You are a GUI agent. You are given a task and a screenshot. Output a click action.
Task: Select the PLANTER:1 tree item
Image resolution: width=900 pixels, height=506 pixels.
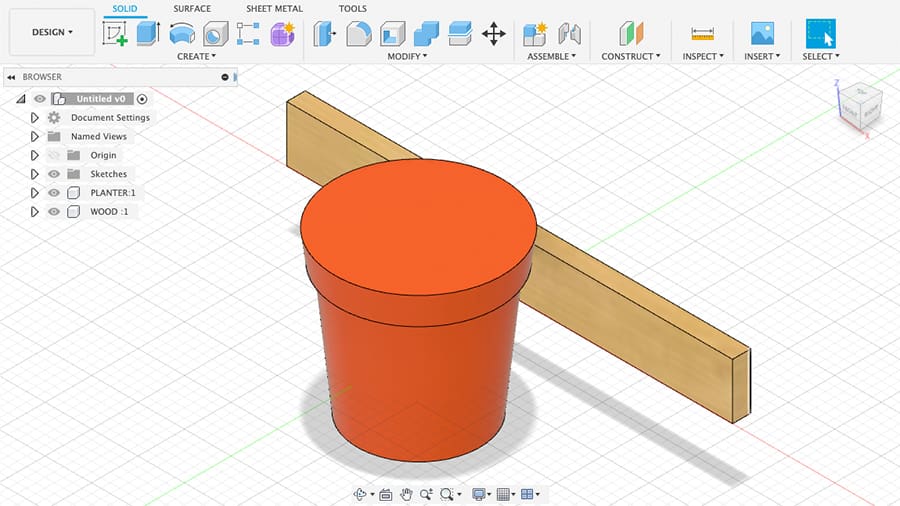coord(112,193)
